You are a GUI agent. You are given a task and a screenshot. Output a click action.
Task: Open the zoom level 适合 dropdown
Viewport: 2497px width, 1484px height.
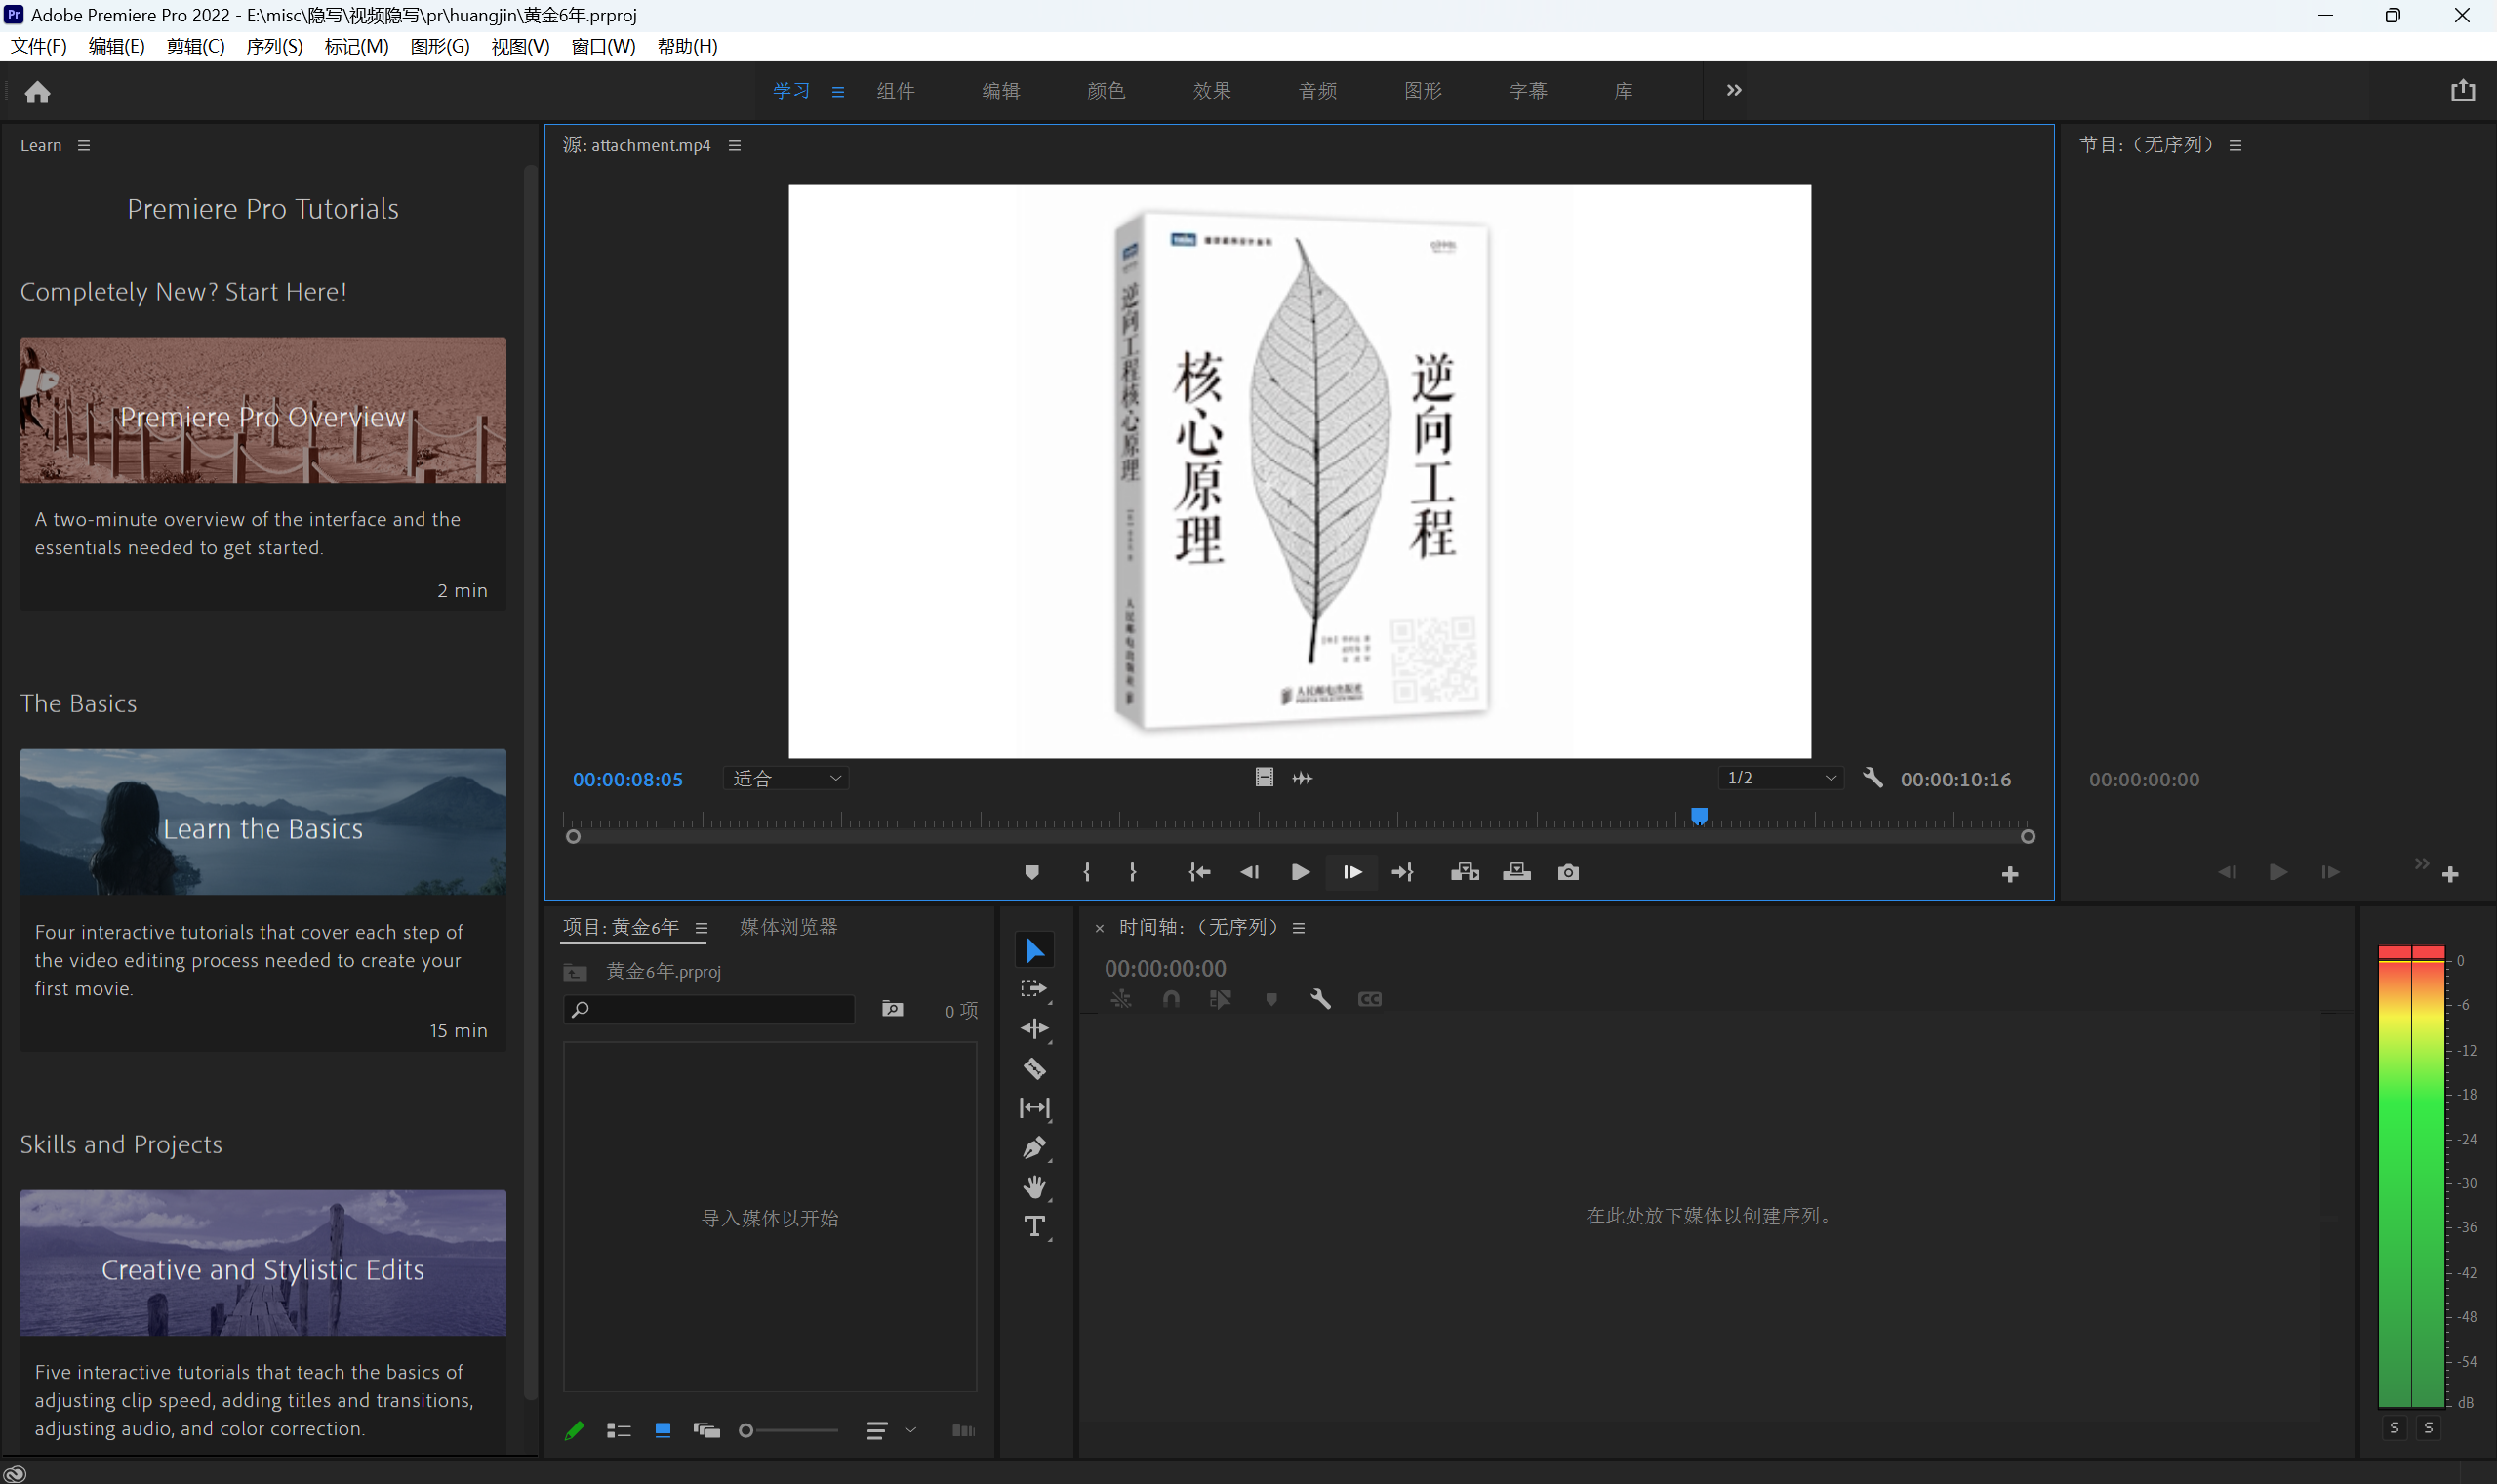point(786,778)
